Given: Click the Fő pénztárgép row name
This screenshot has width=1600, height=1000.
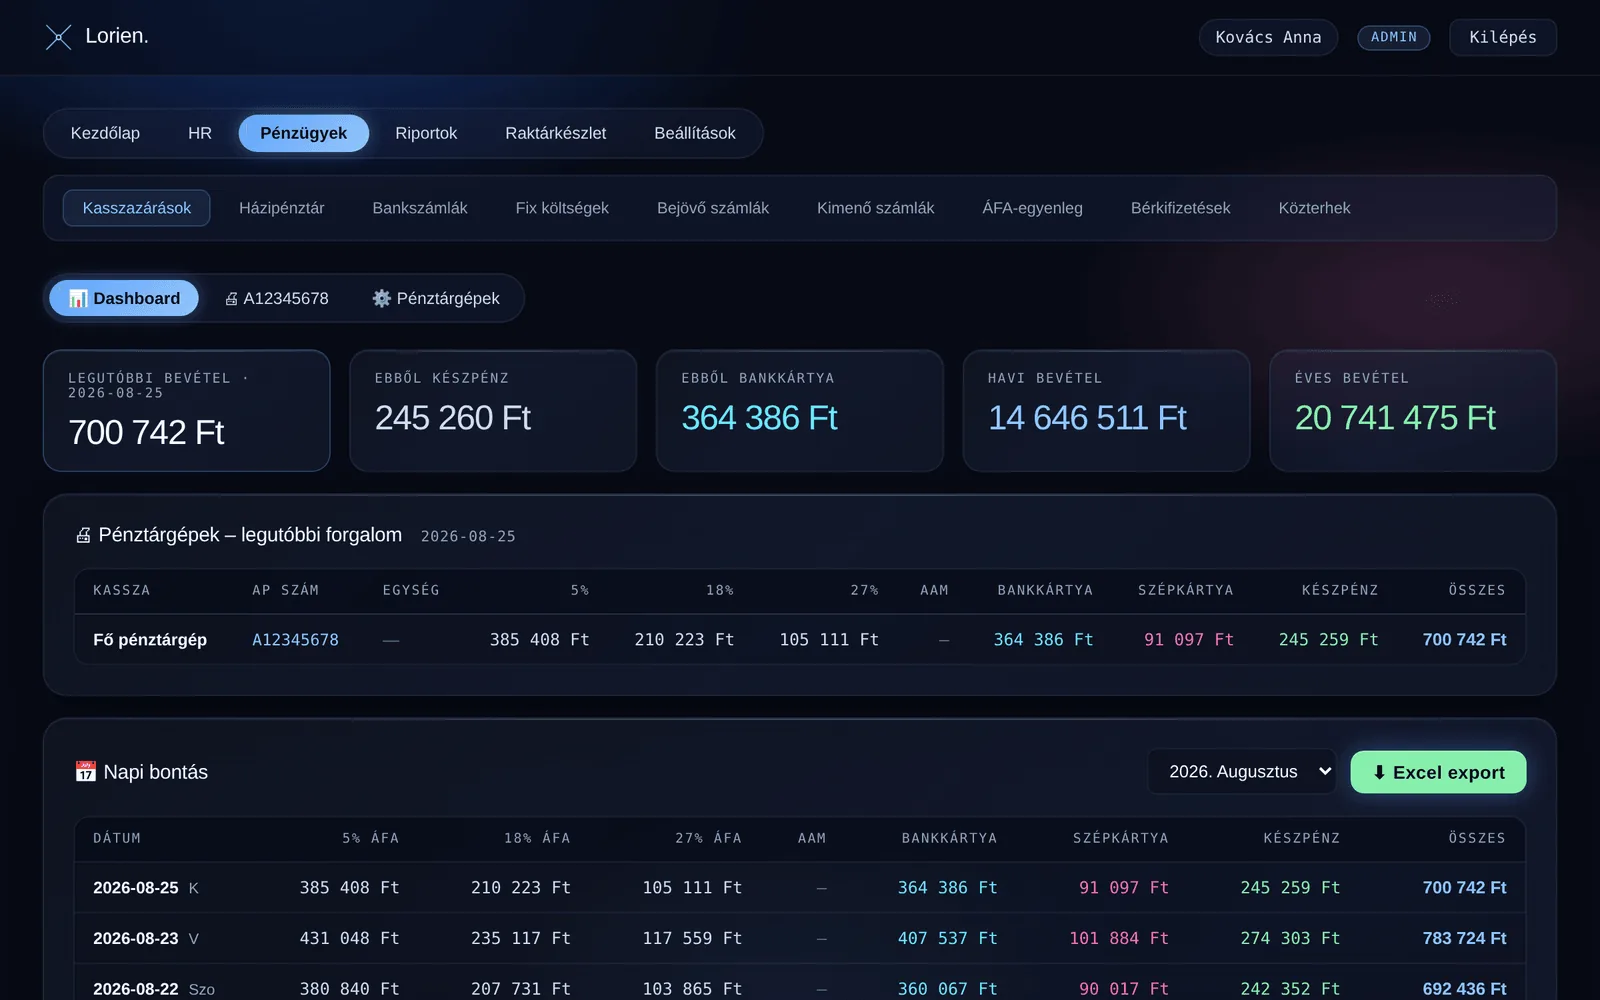Looking at the screenshot, I should click(x=150, y=640).
